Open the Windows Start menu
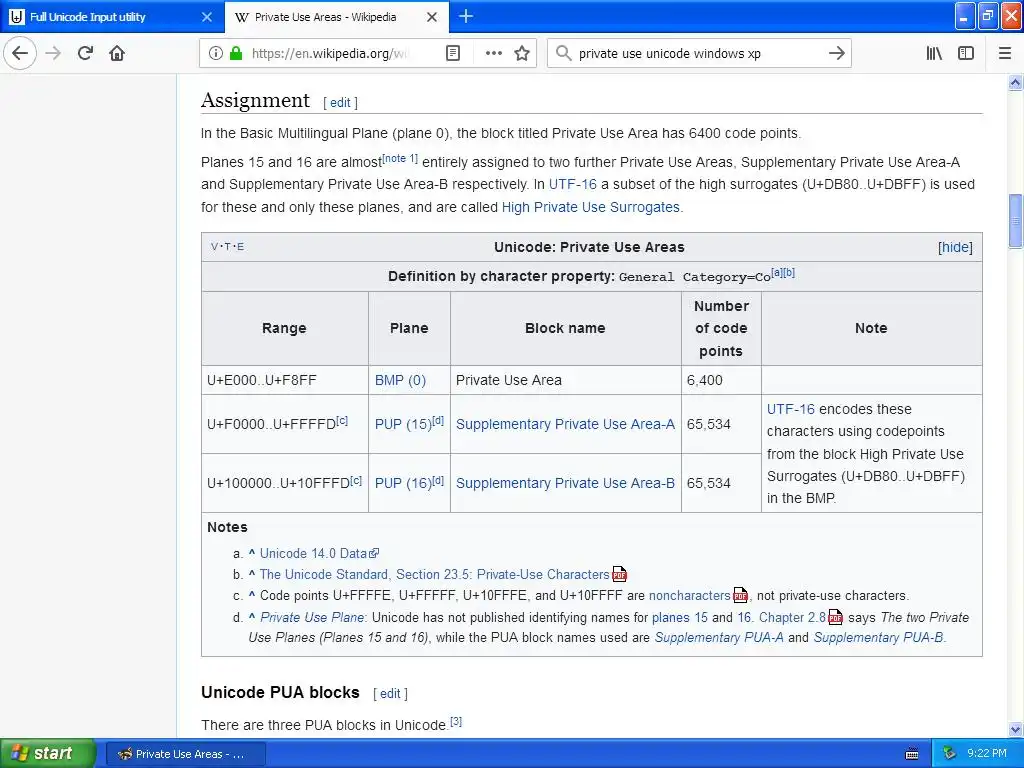Image resolution: width=1024 pixels, height=768 pixels. click(47, 754)
